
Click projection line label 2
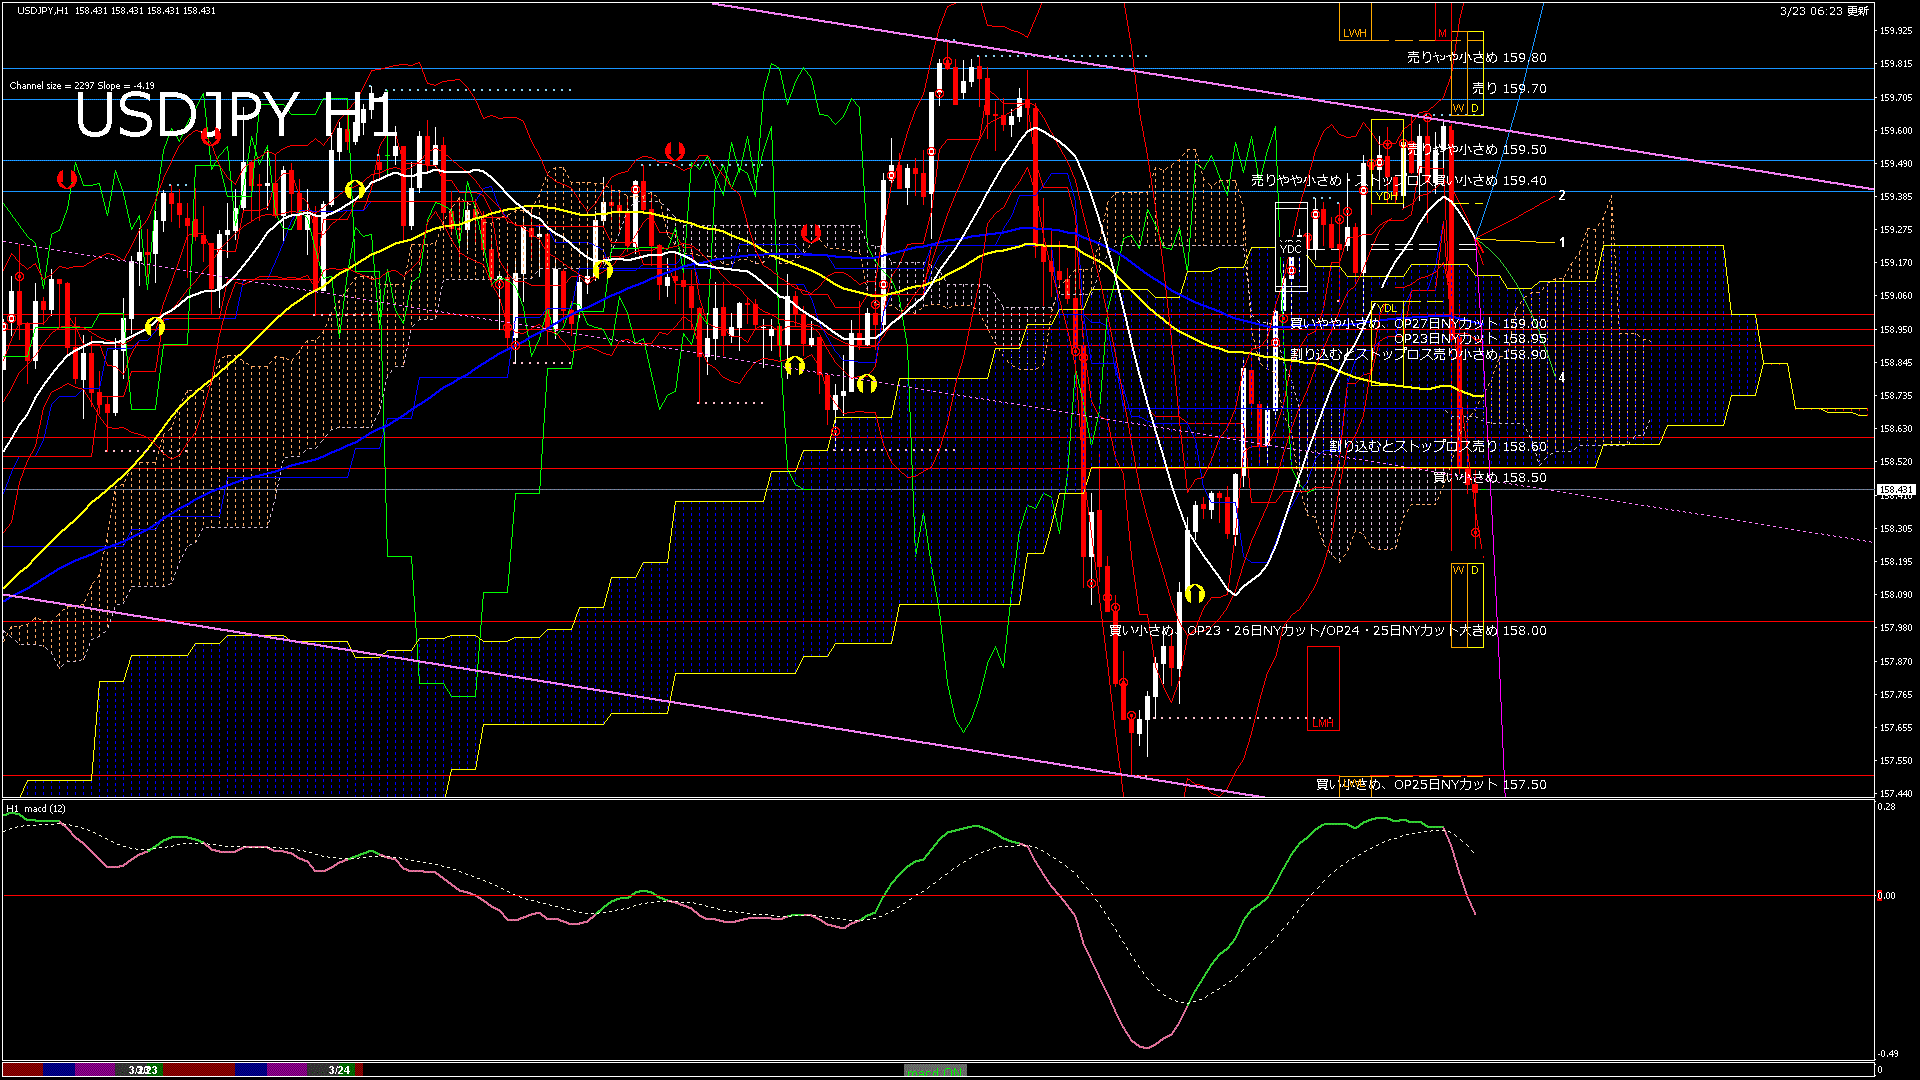tap(1561, 196)
